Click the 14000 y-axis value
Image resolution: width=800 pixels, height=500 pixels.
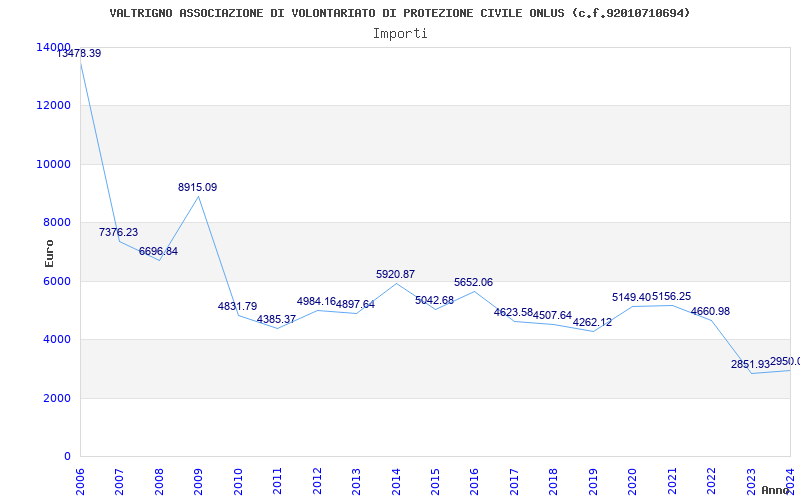(53, 47)
